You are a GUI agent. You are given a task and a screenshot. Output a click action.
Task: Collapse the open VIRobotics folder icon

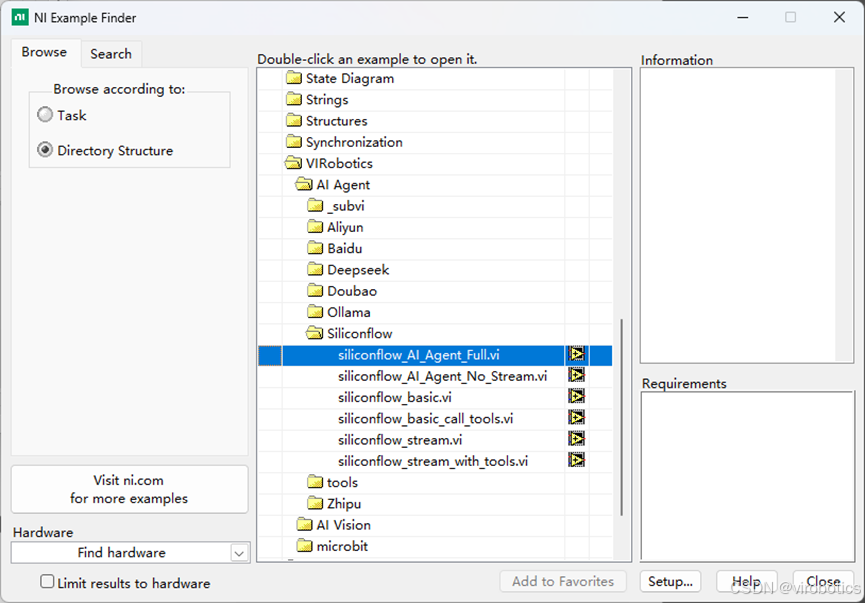(x=293, y=163)
